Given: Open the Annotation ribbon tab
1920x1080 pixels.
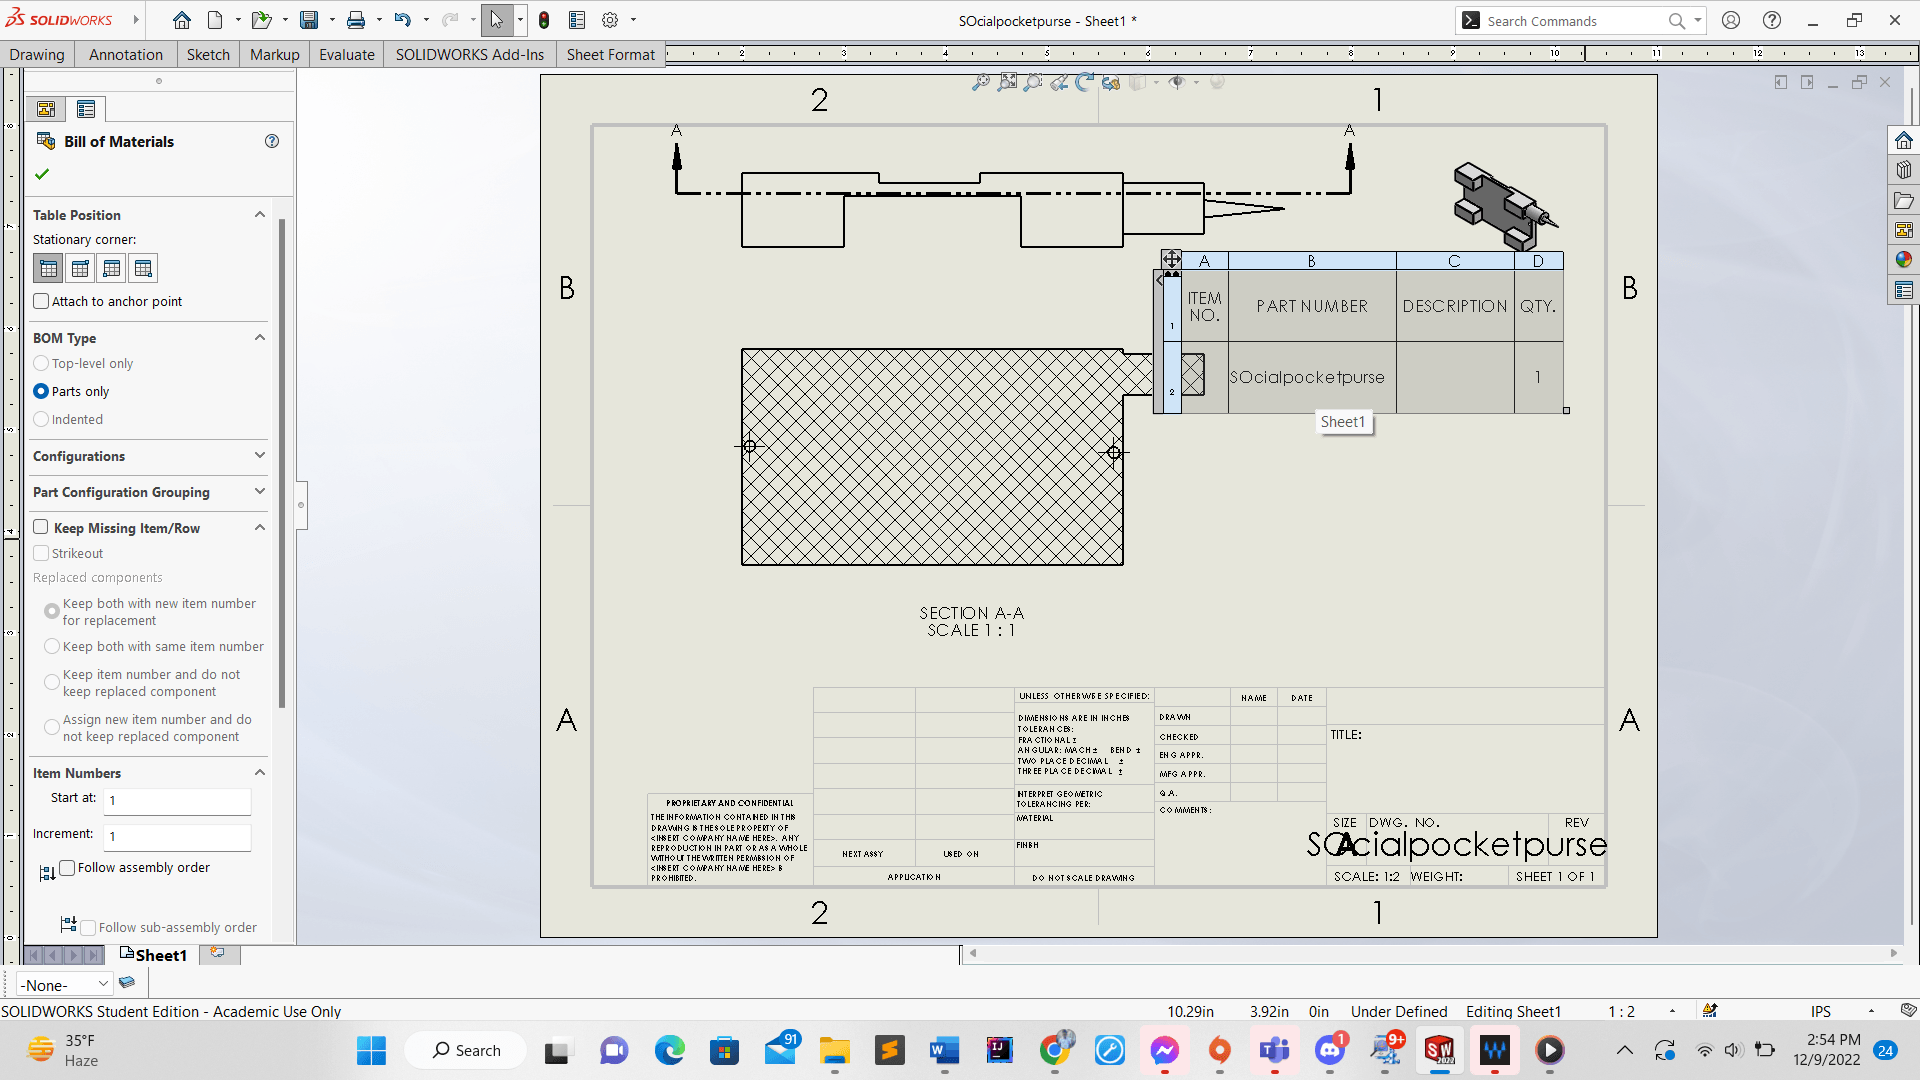Looking at the screenshot, I should click(125, 54).
